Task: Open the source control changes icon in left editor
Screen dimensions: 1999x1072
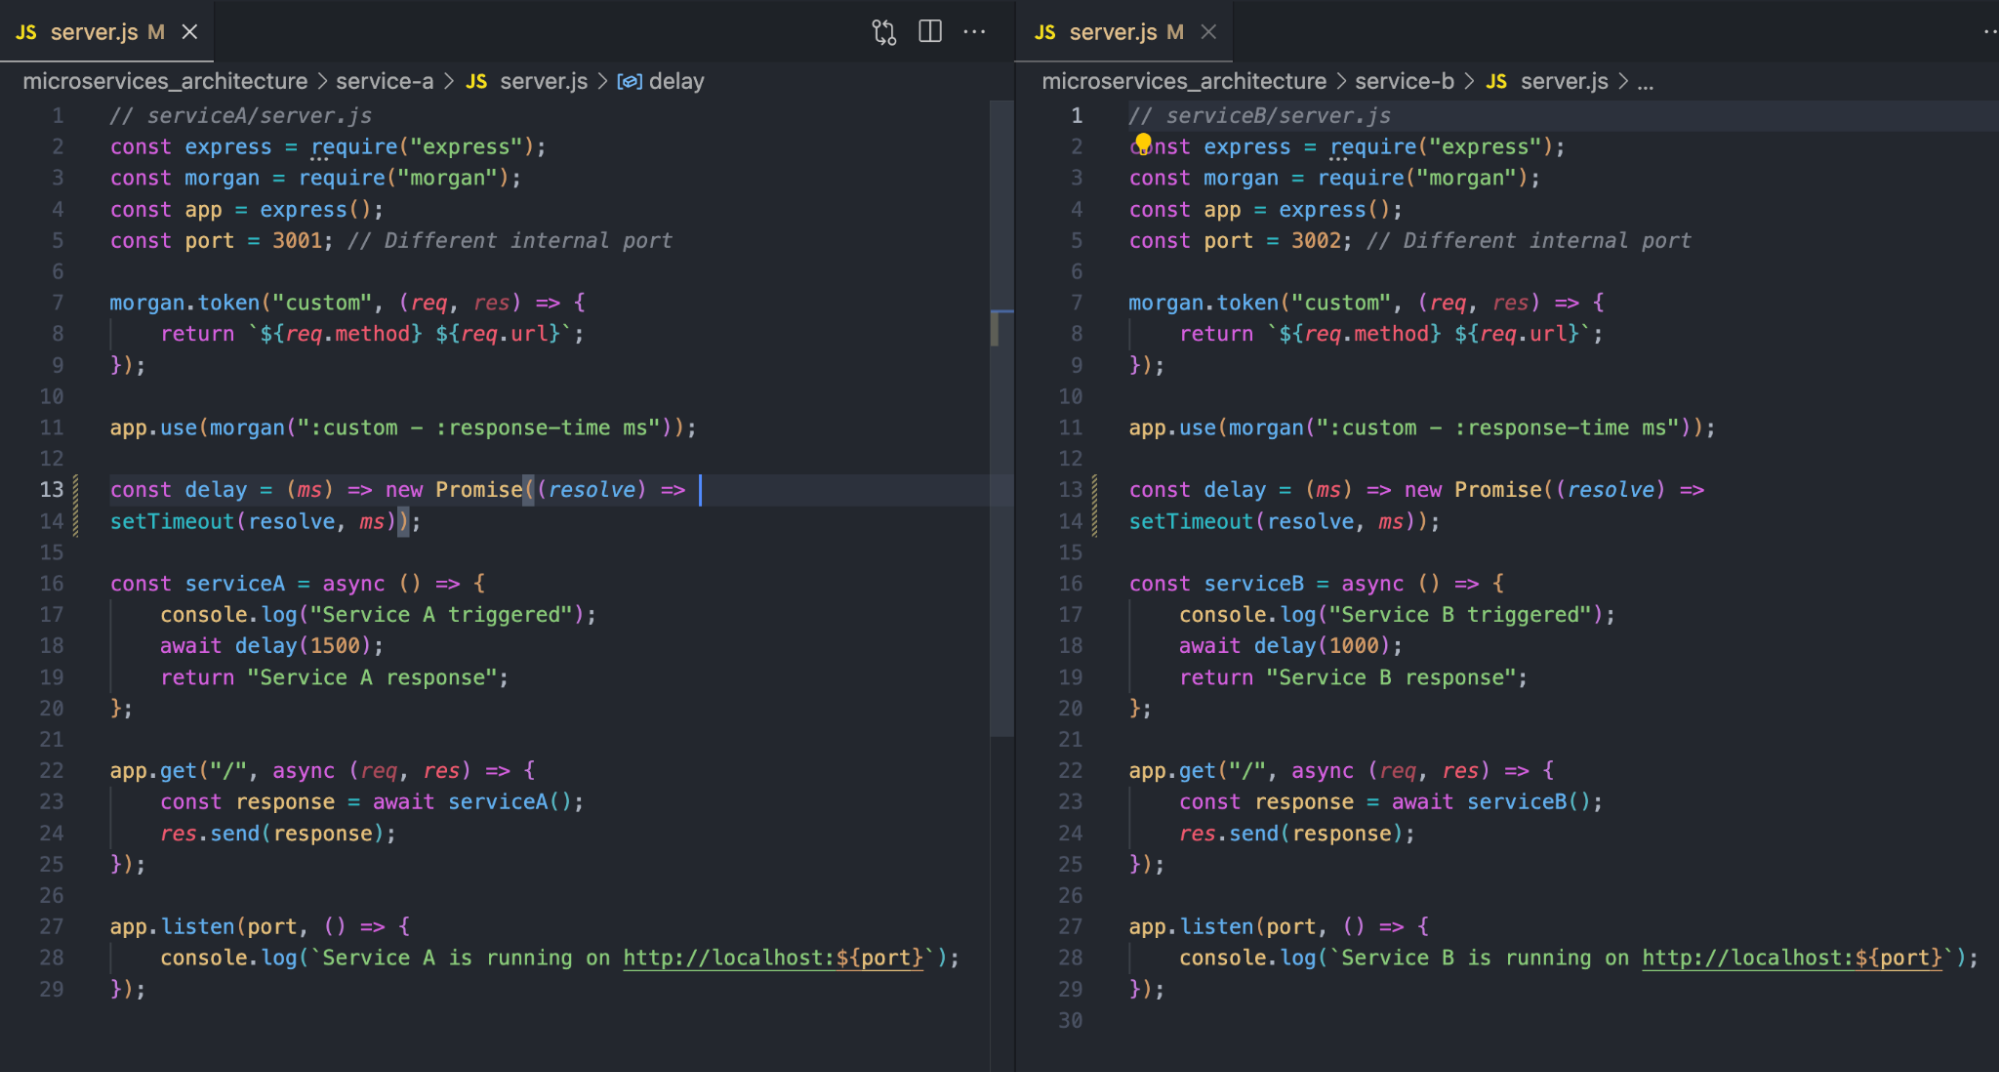Action: click(x=883, y=32)
